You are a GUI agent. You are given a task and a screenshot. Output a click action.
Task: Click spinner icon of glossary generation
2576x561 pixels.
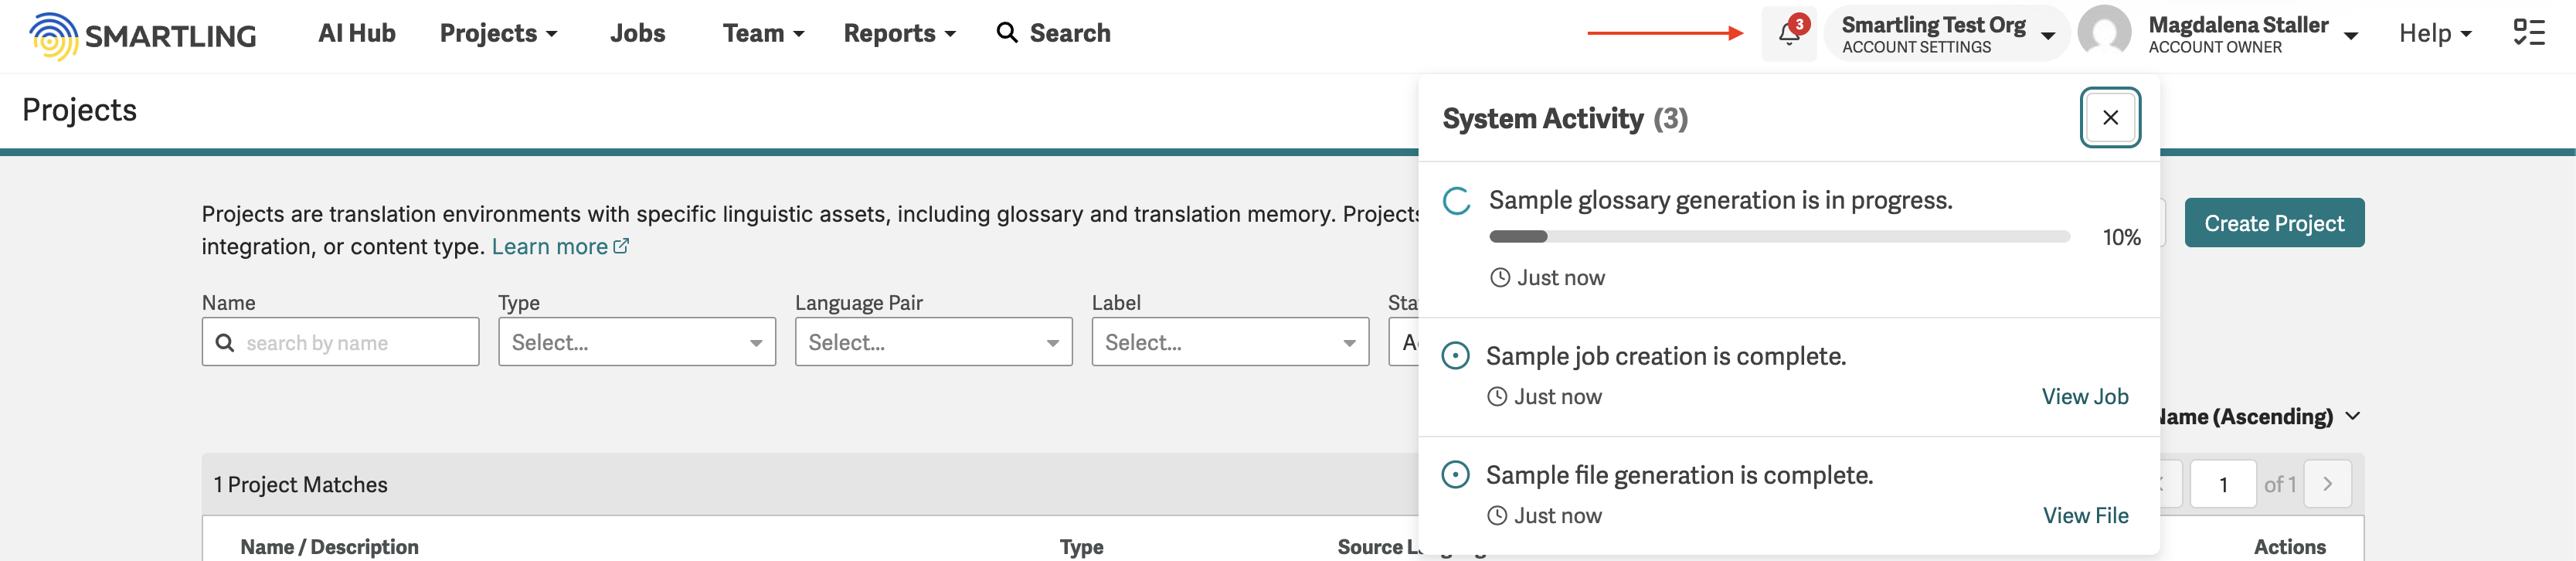(x=1457, y=200)
